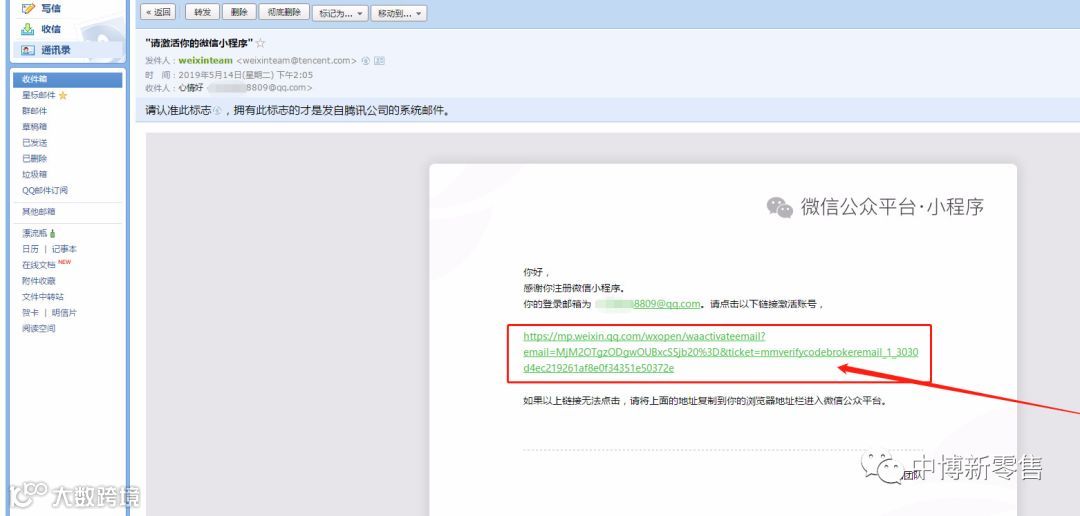Open the 草稿箱 drafts folder
The width and height of the screenshot is (1080, 516).
coord(34,127)
